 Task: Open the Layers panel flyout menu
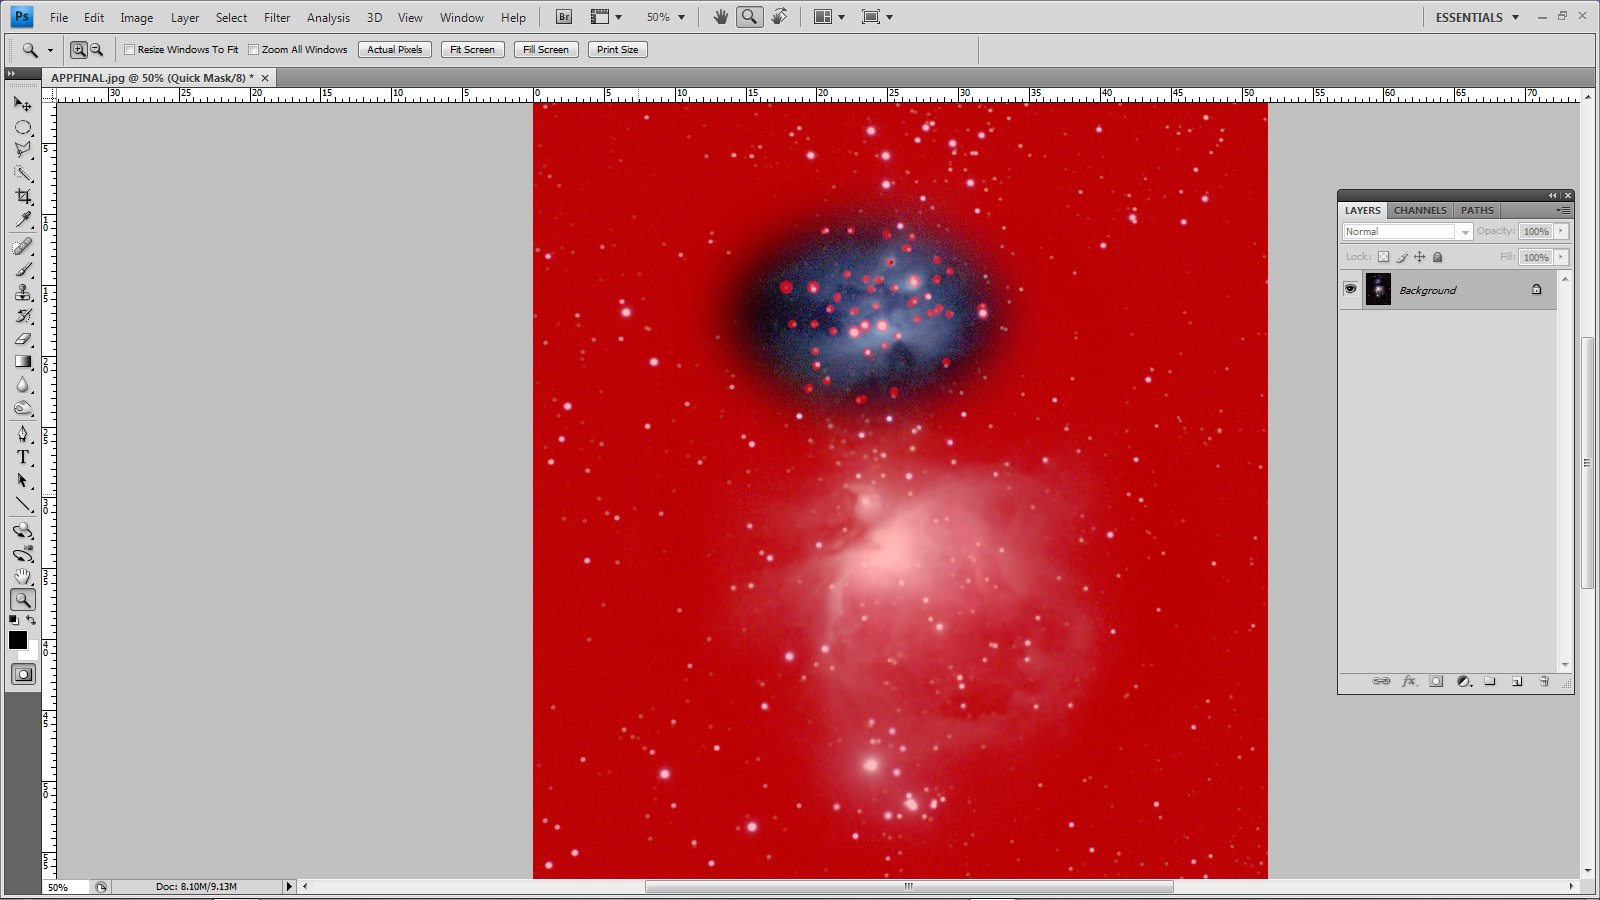tap(1561, 211)
